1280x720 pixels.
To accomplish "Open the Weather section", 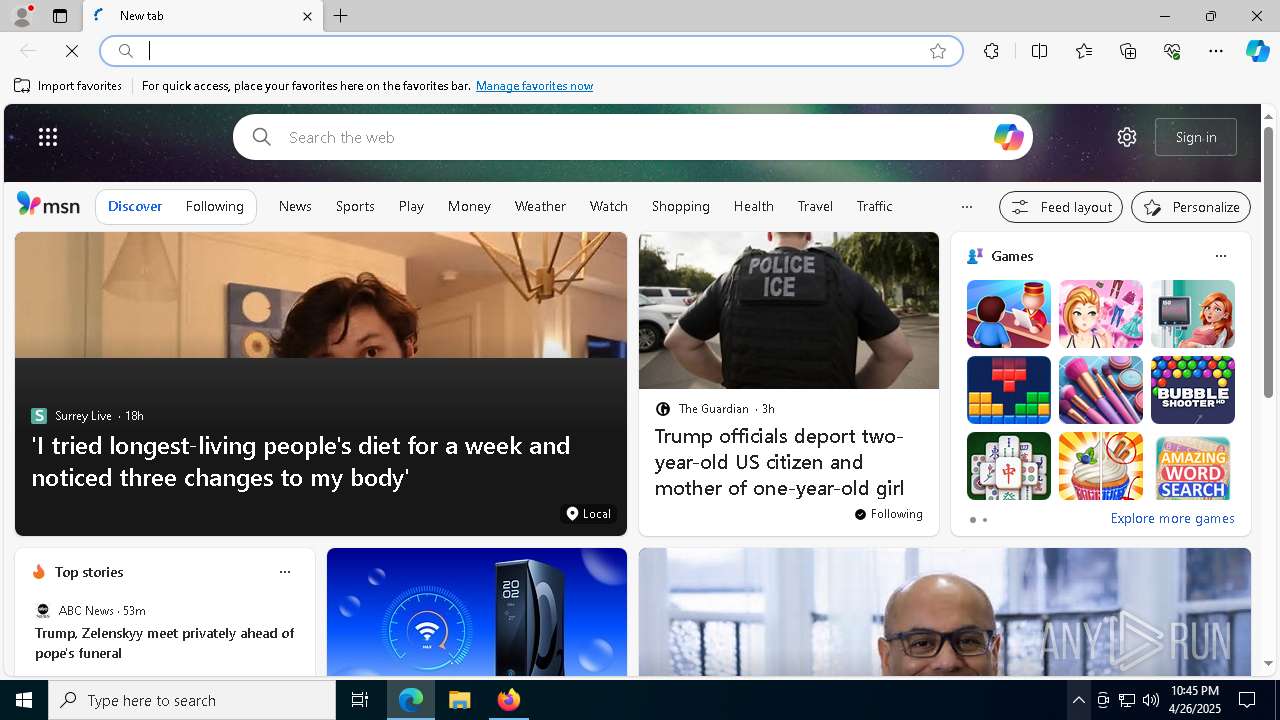I will (x=540, y=206).
